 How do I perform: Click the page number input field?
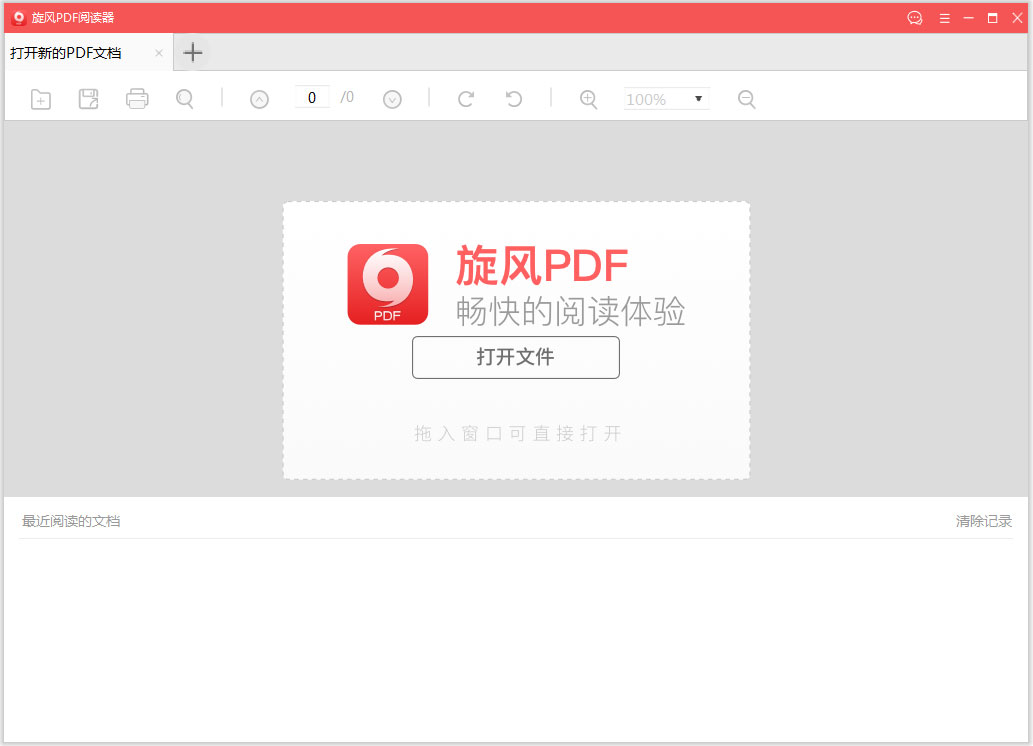pos(312,98)
